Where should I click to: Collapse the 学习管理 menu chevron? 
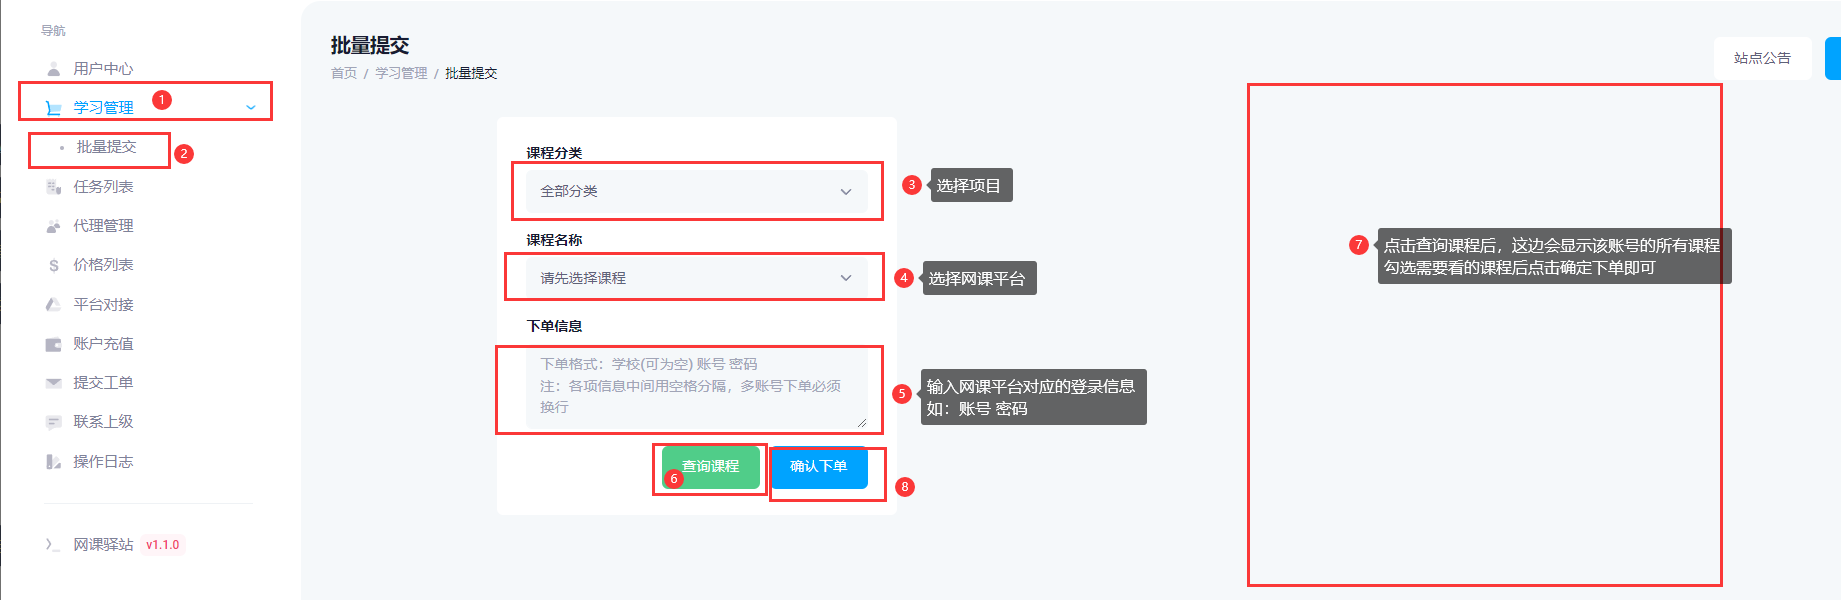tap(251, 108)
